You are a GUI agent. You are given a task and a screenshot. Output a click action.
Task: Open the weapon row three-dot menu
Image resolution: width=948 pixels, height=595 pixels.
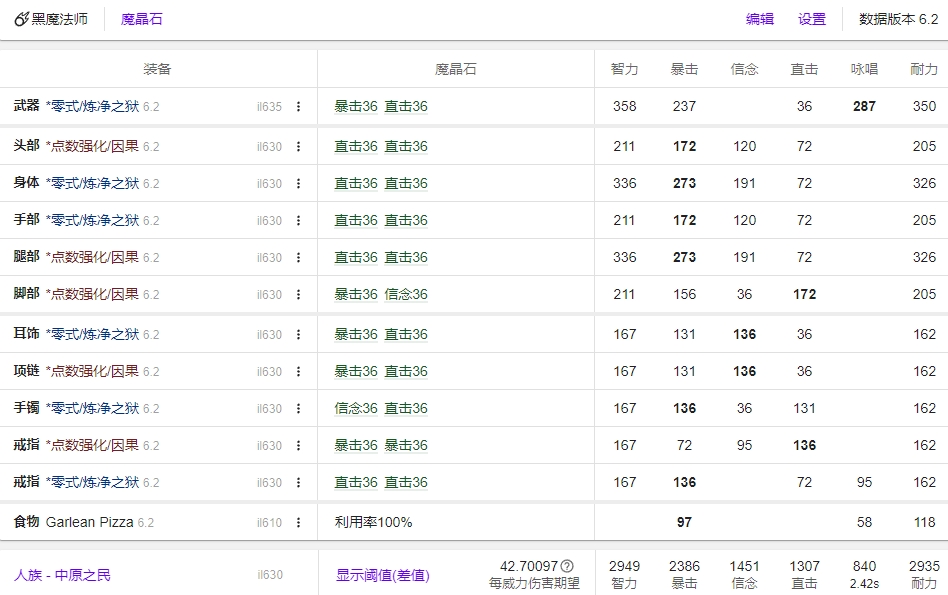[x=298, y=106]
